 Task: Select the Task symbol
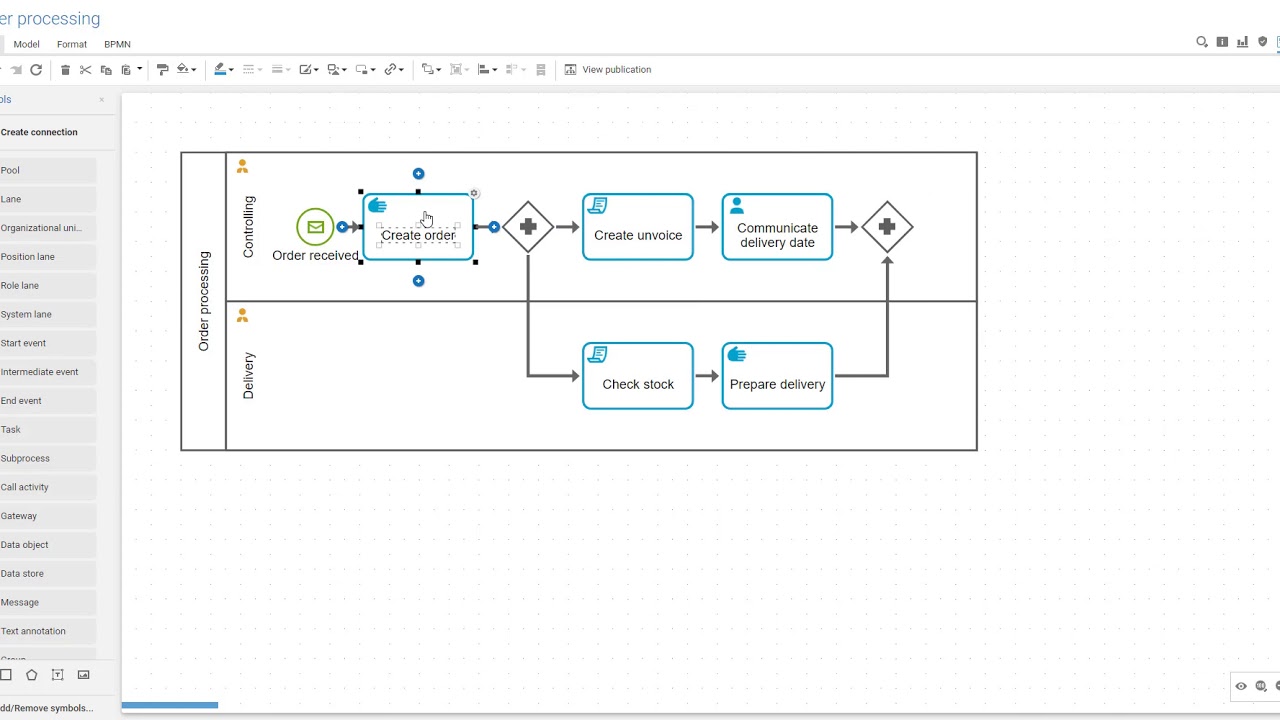48,430
